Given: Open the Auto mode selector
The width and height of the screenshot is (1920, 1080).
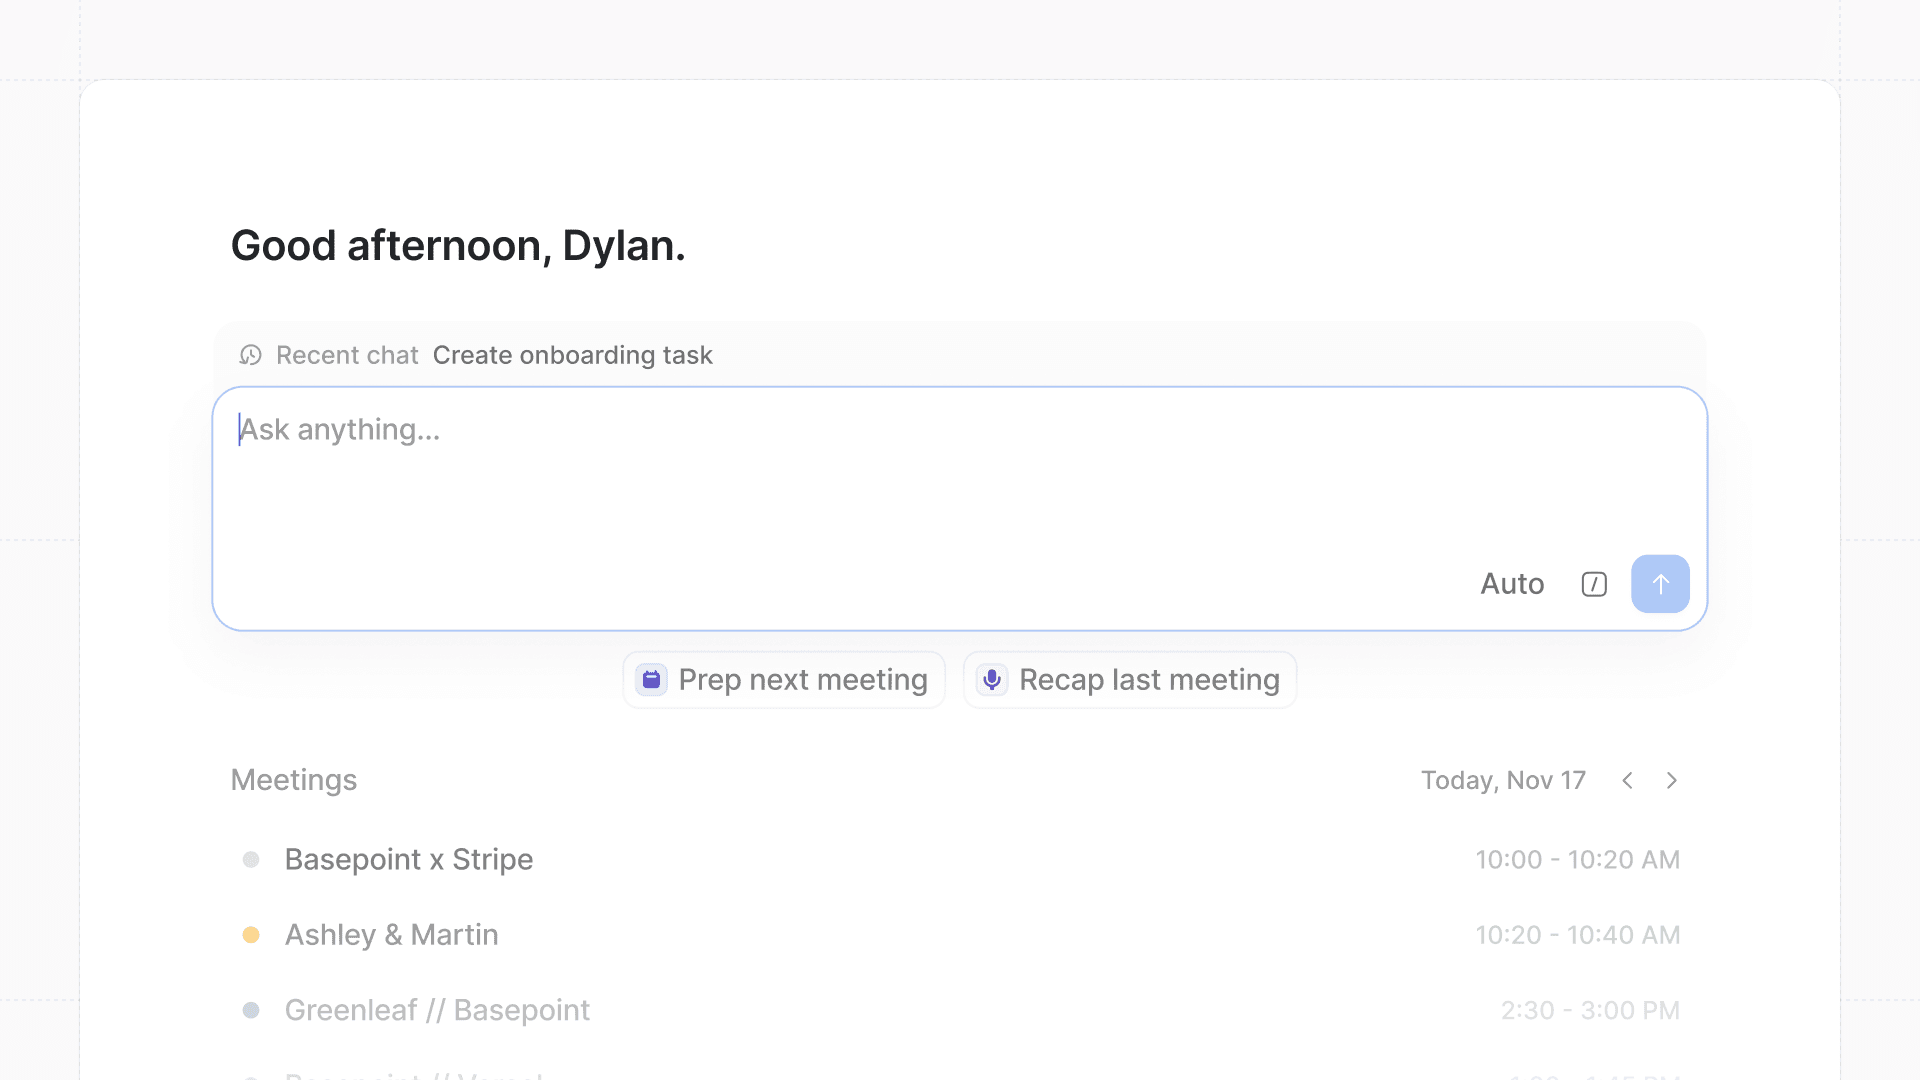Looking at the screenshot, I should [1512, 583].
